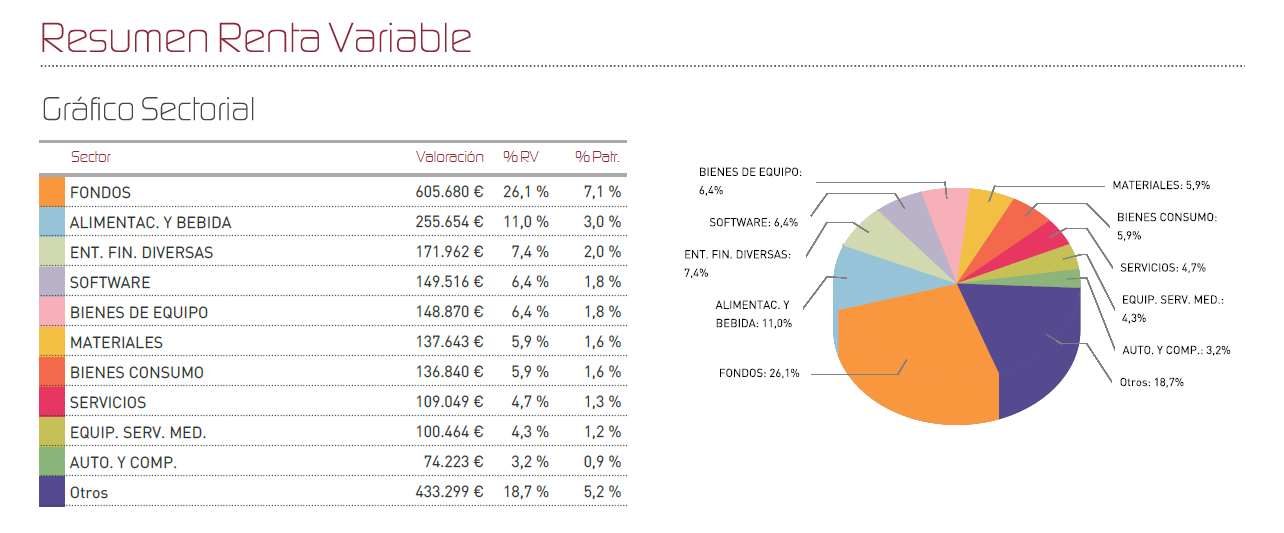
Task: Click the Sector column header
Action: [x=91, y=157]
